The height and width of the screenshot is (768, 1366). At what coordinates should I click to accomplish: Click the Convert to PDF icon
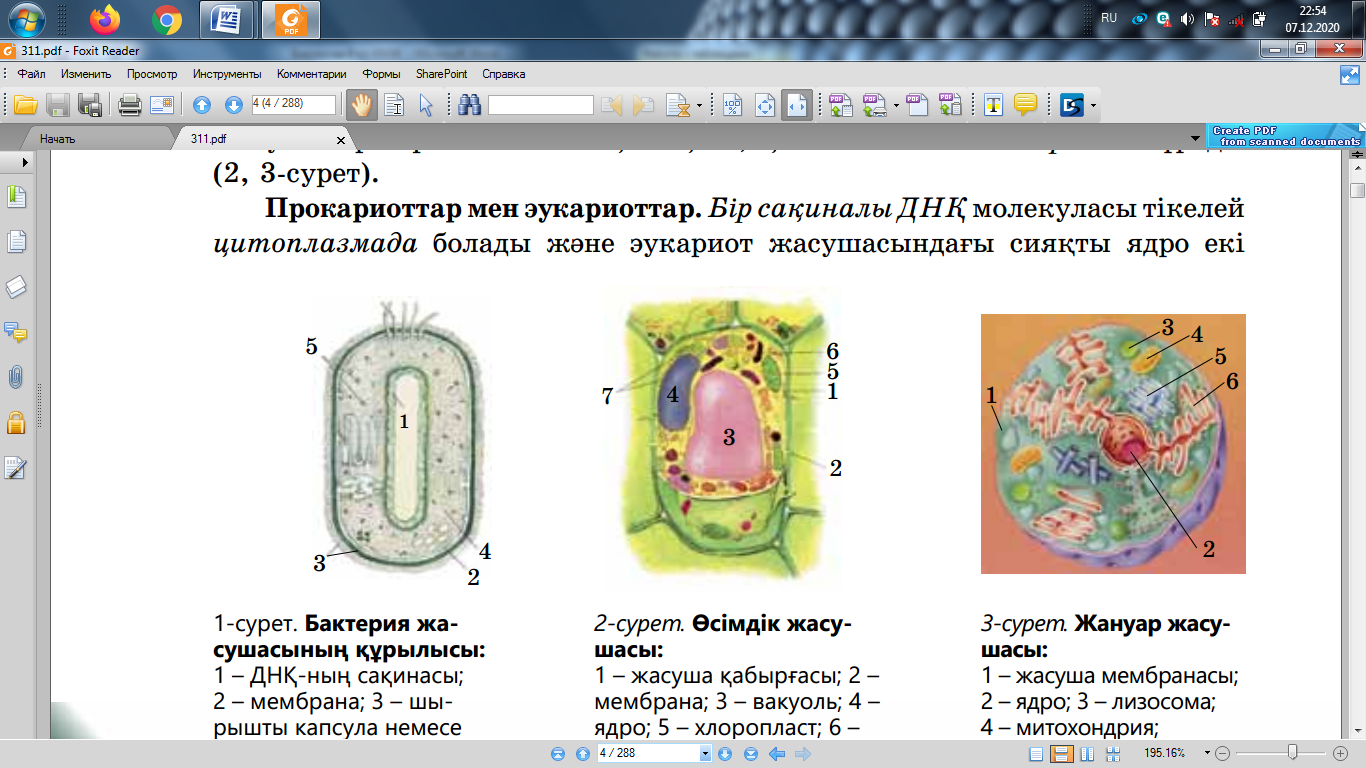click(840, 105)
